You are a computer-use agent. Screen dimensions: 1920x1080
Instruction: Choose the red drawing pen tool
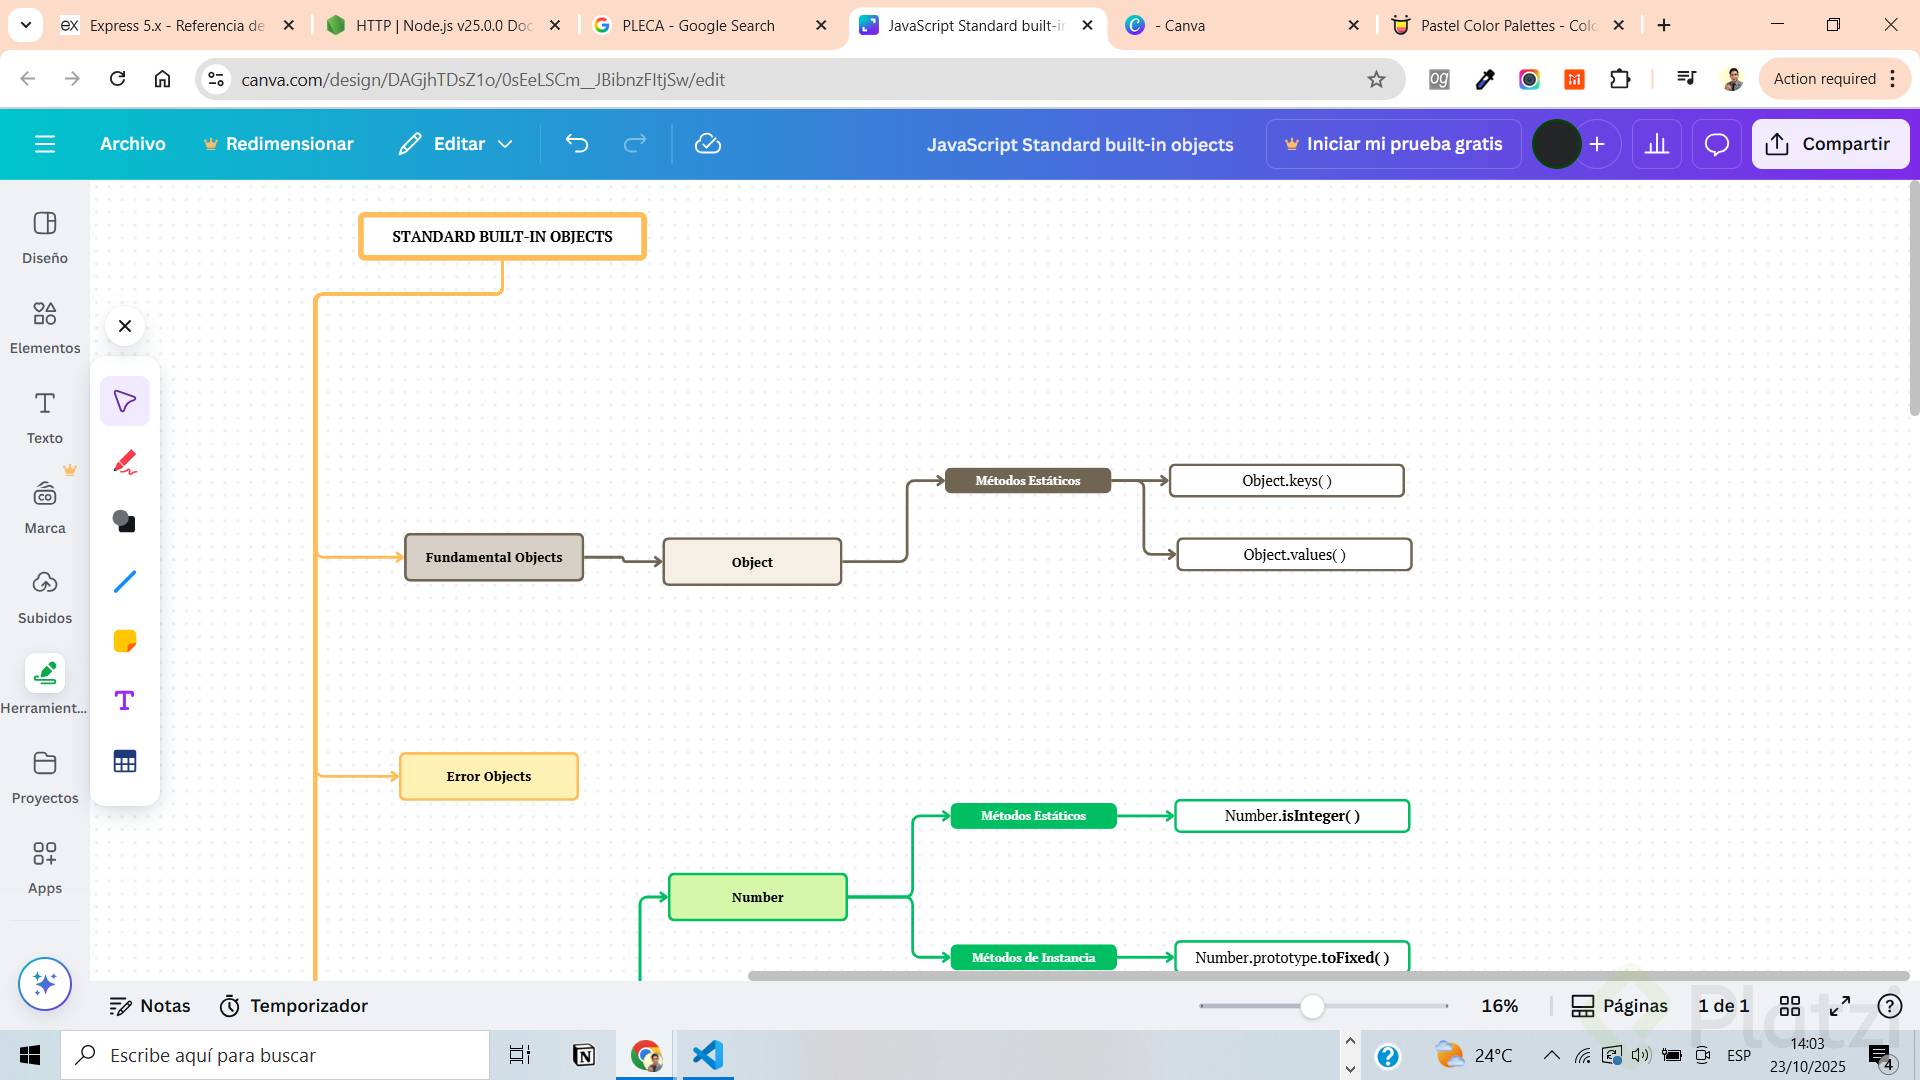(x=125, y=462)
